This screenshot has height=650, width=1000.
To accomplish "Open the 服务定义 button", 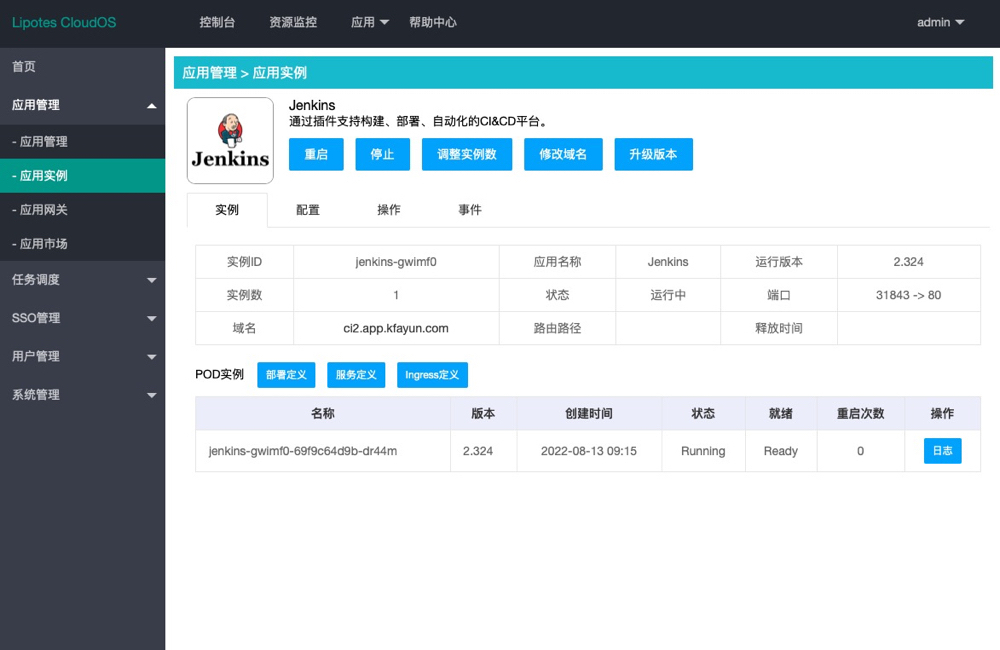I will [x=356, y=375].
